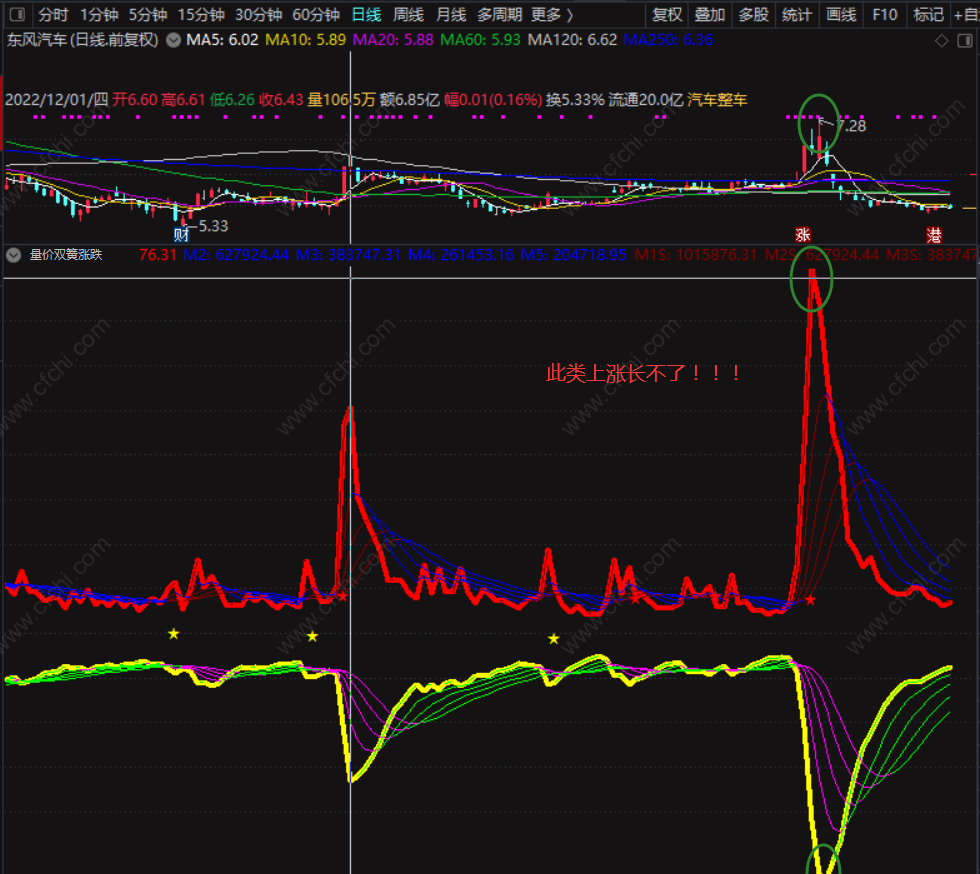The height and width of the screenshot is (874, 980).
Task: Click the MA120: 6.62 indicator label
Action: pyautogui.click(x=572, y=40)
